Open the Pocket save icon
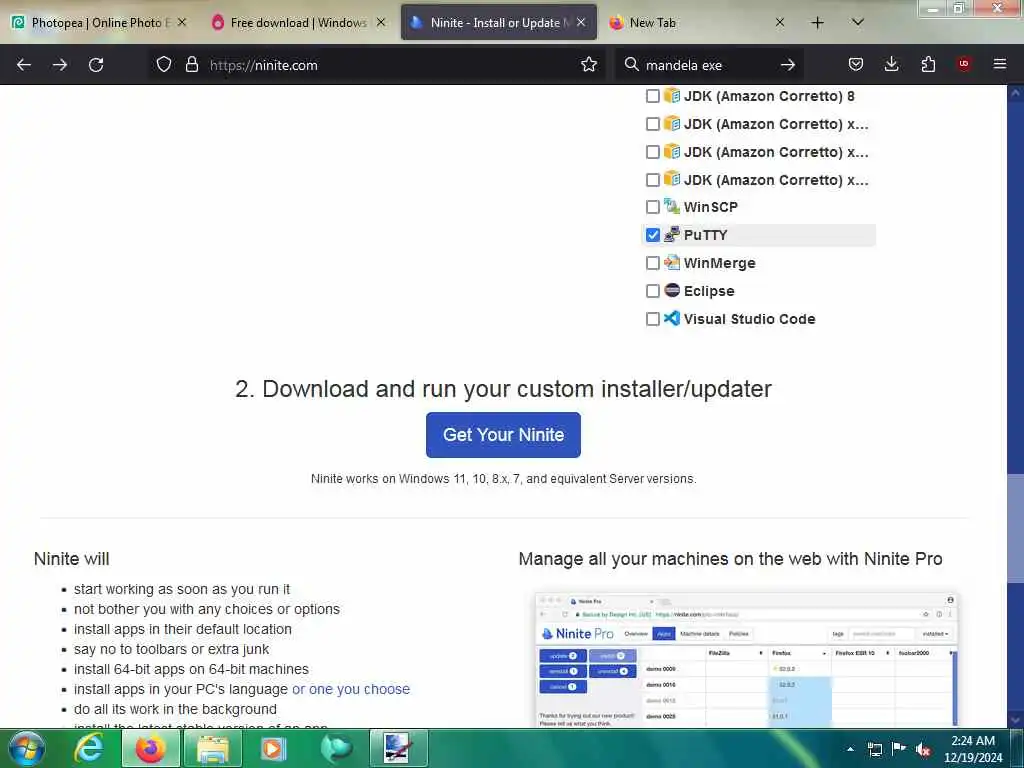This screenshot has height=768, width=1024. tap(856, 64)
